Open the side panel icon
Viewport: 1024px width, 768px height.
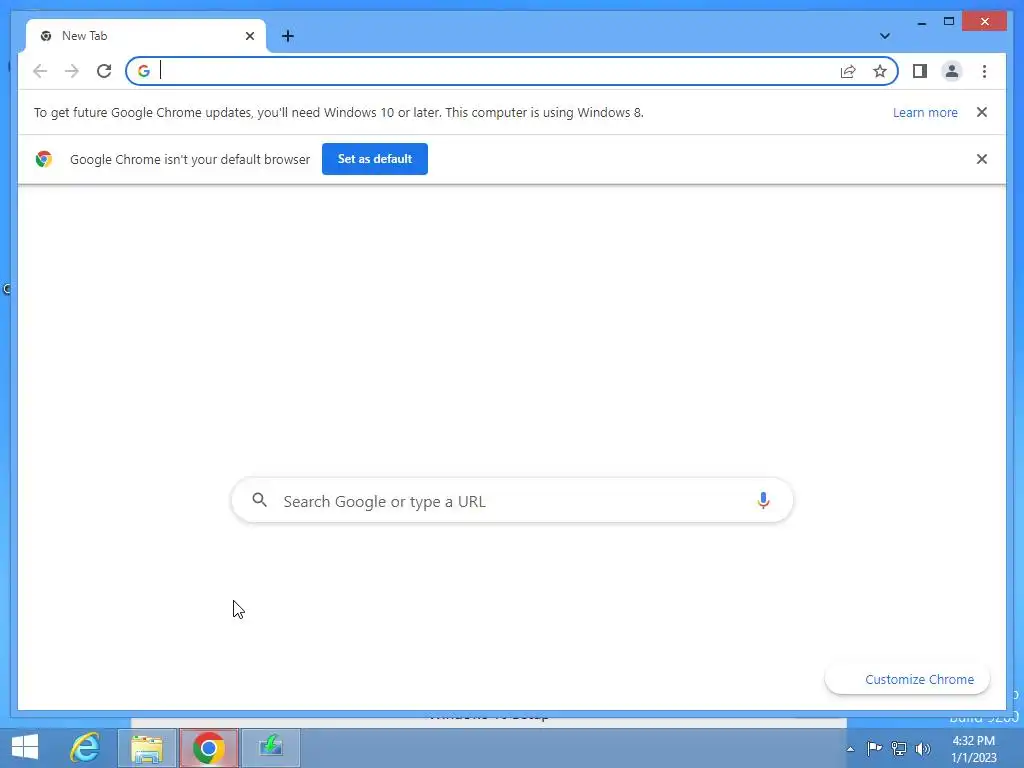point(920,71)
